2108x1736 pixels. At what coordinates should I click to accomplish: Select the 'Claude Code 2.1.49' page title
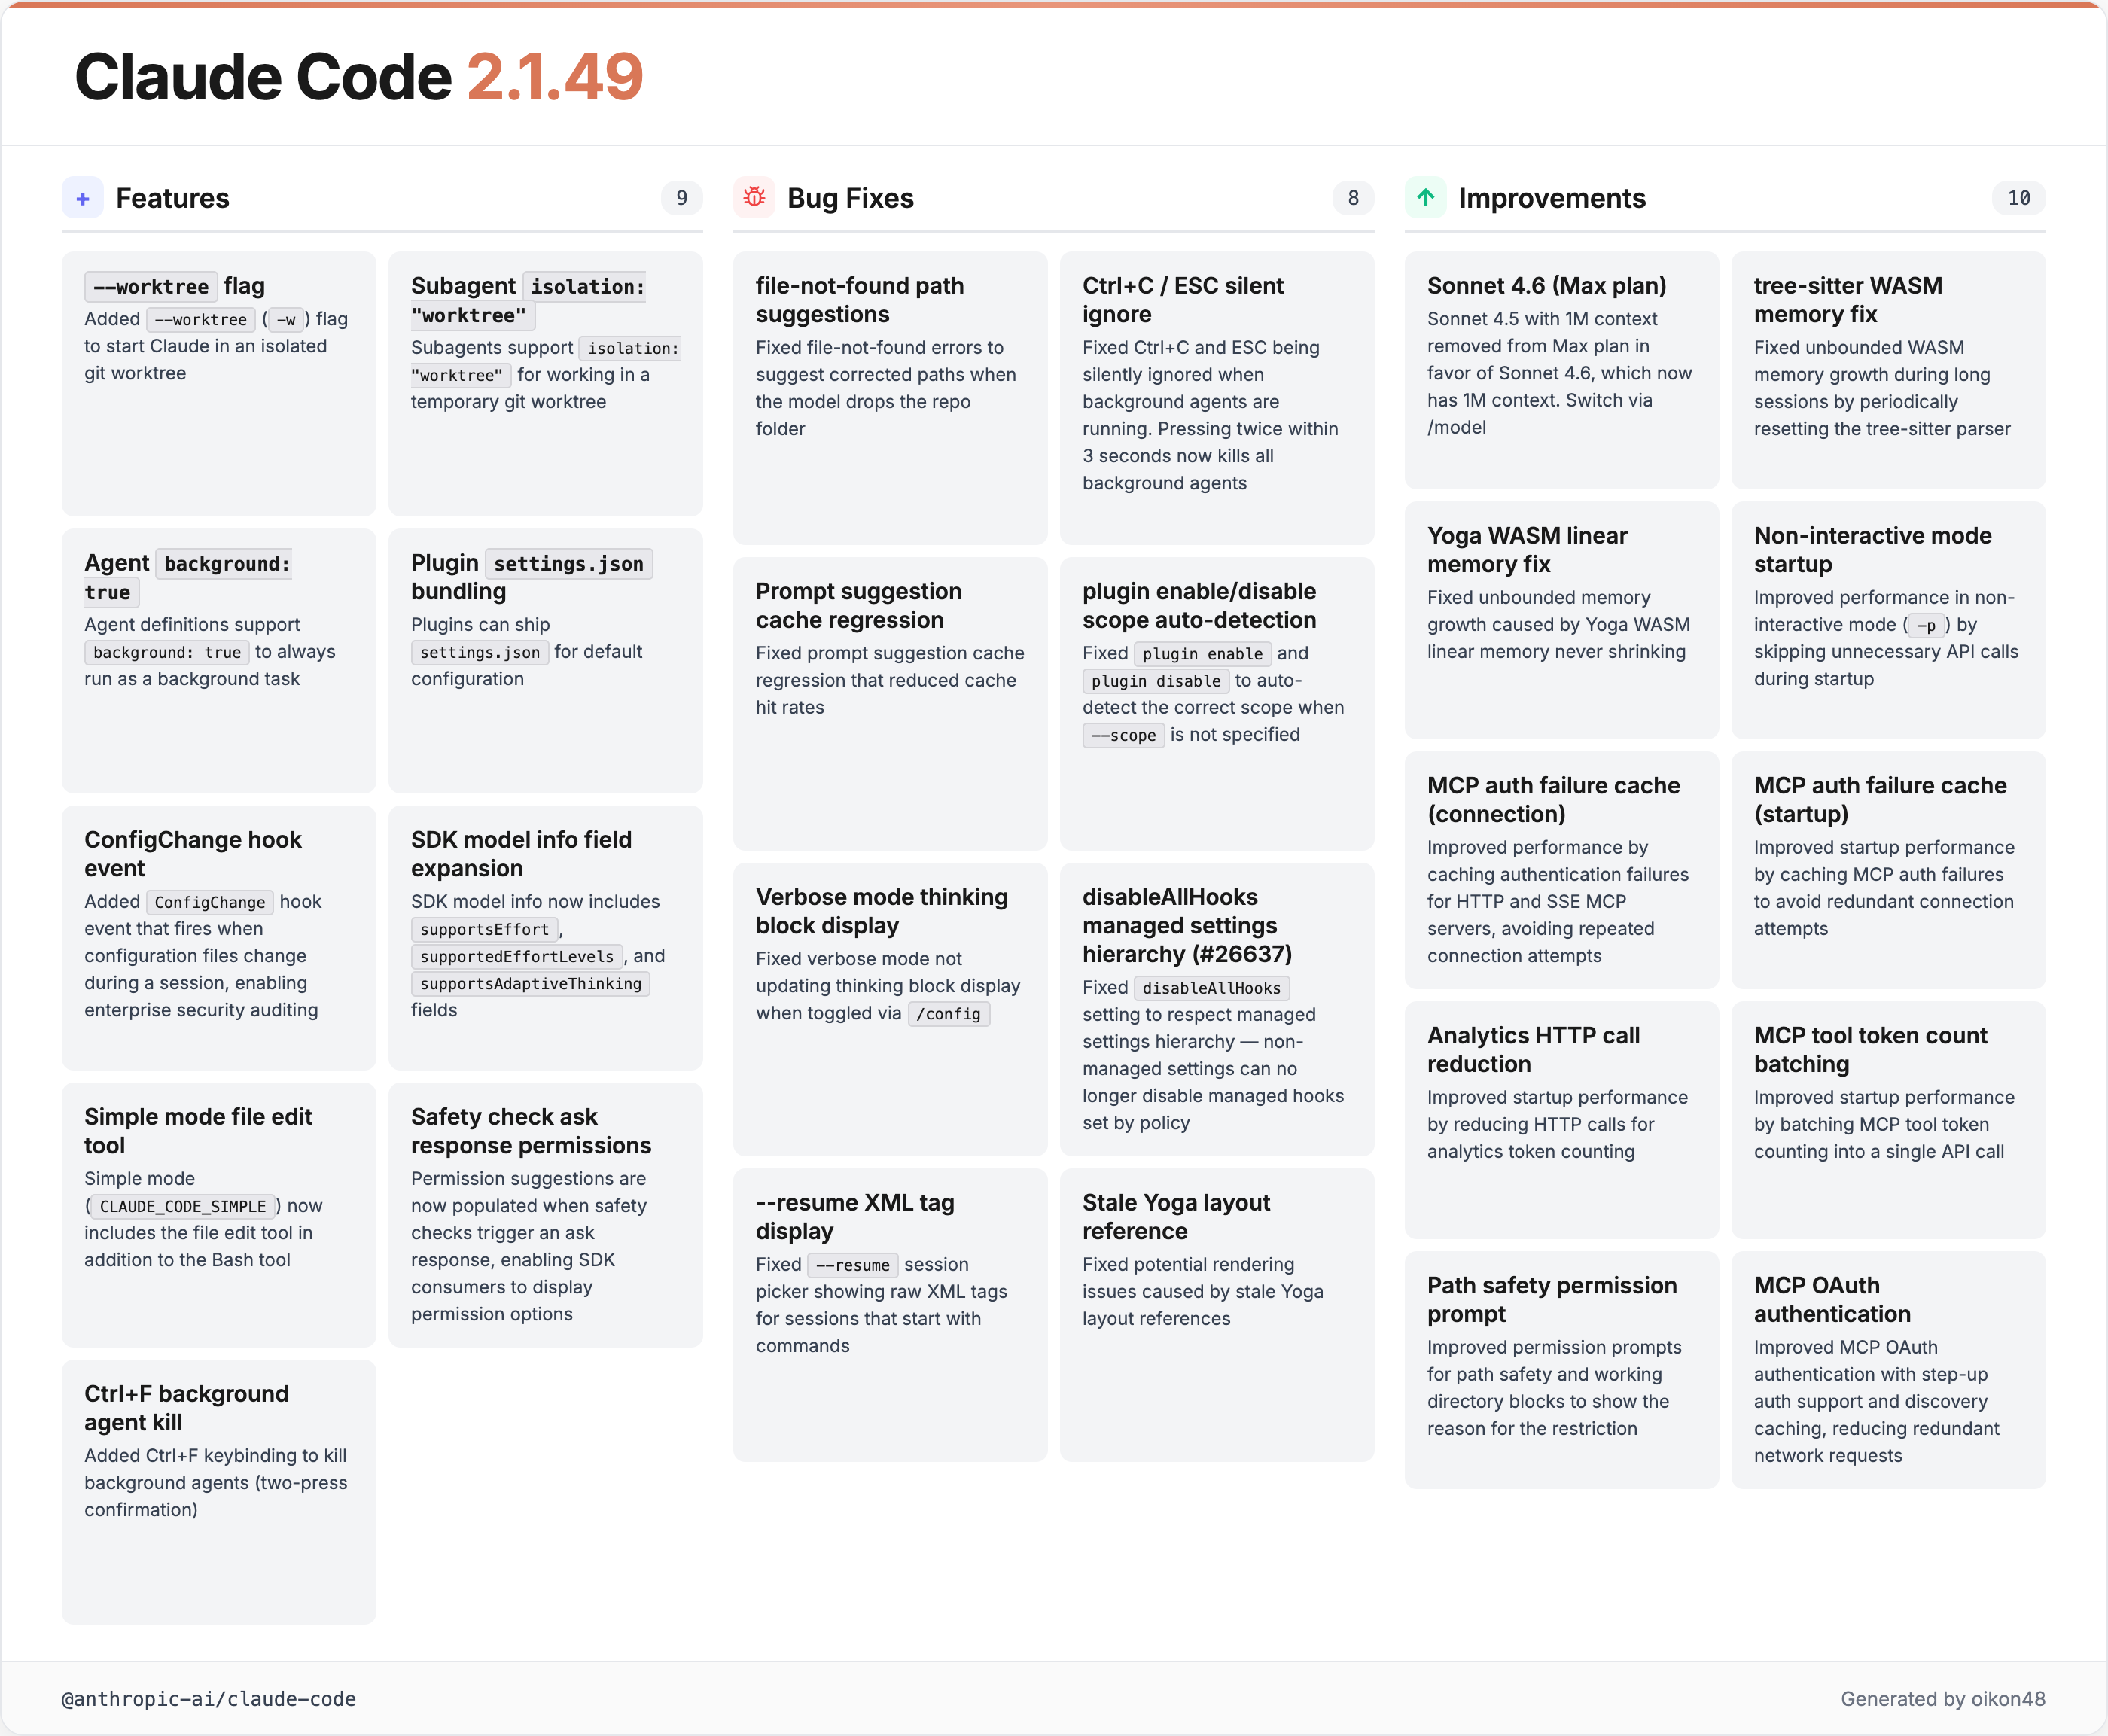coord(359,77)
